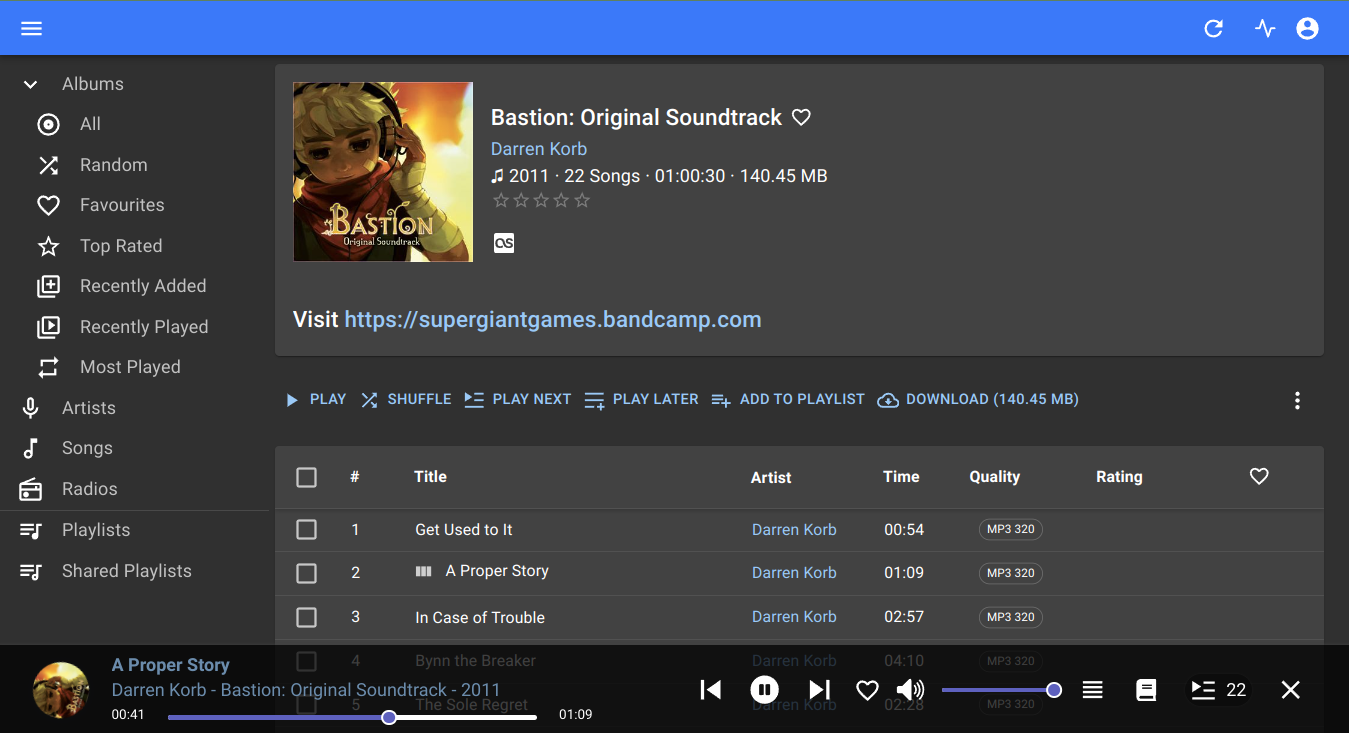Select the checkbox for In Case of Trouble
This screenshot has width=1349, height=733.
[307, 617]
